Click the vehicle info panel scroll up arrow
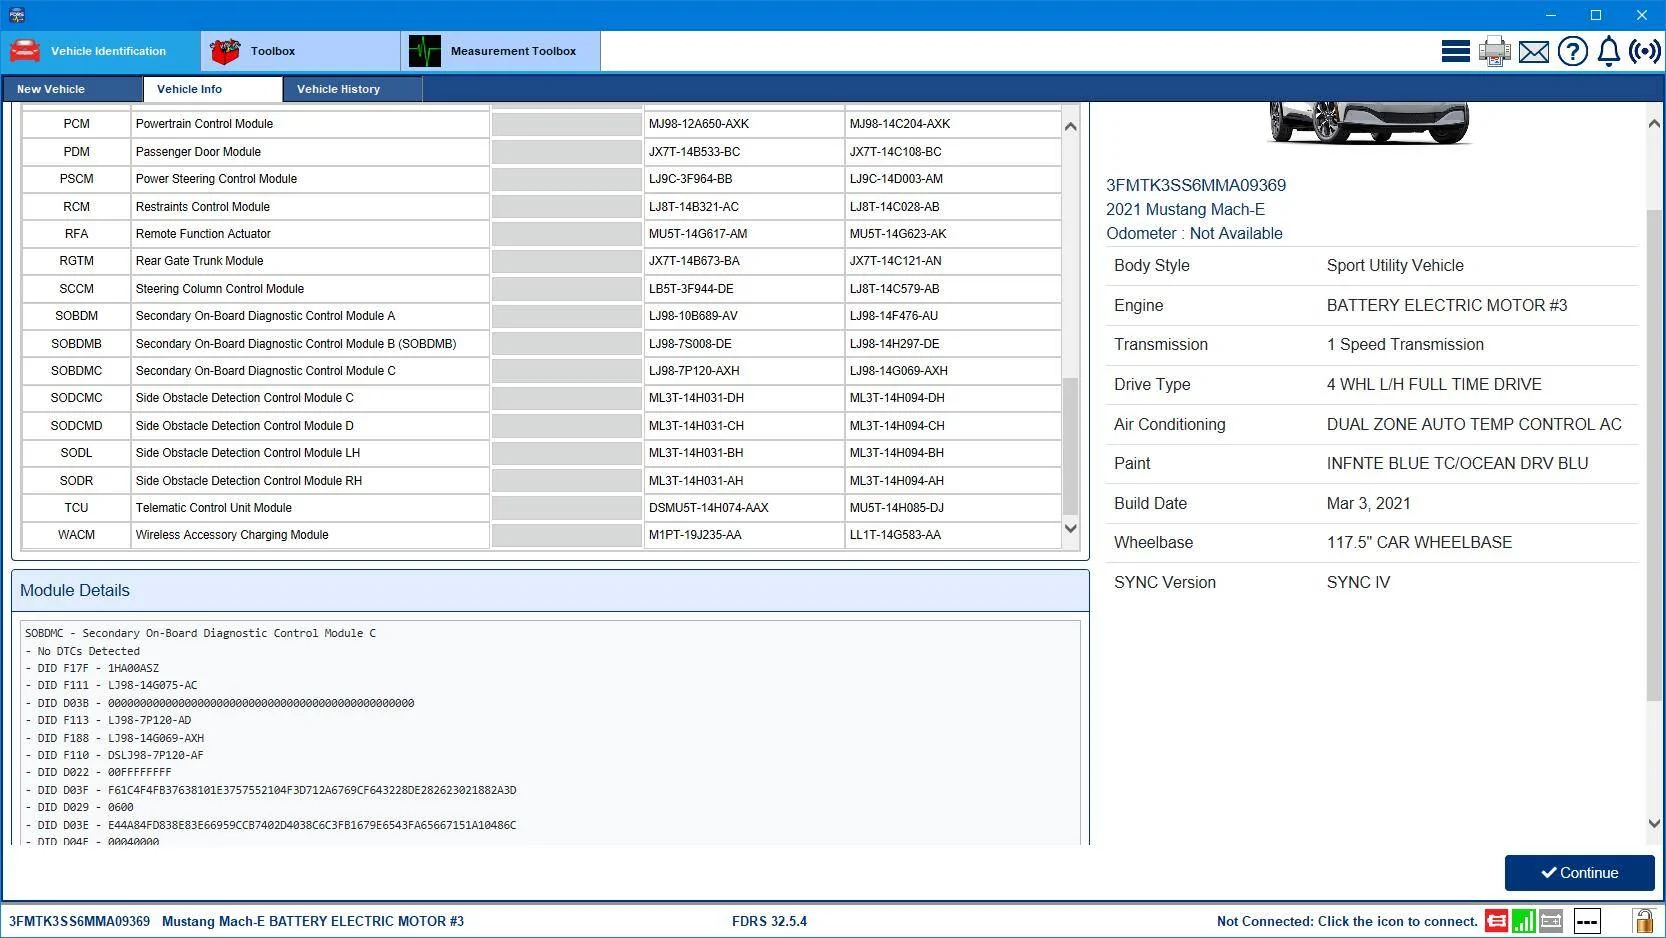 tap(1653, 124)
